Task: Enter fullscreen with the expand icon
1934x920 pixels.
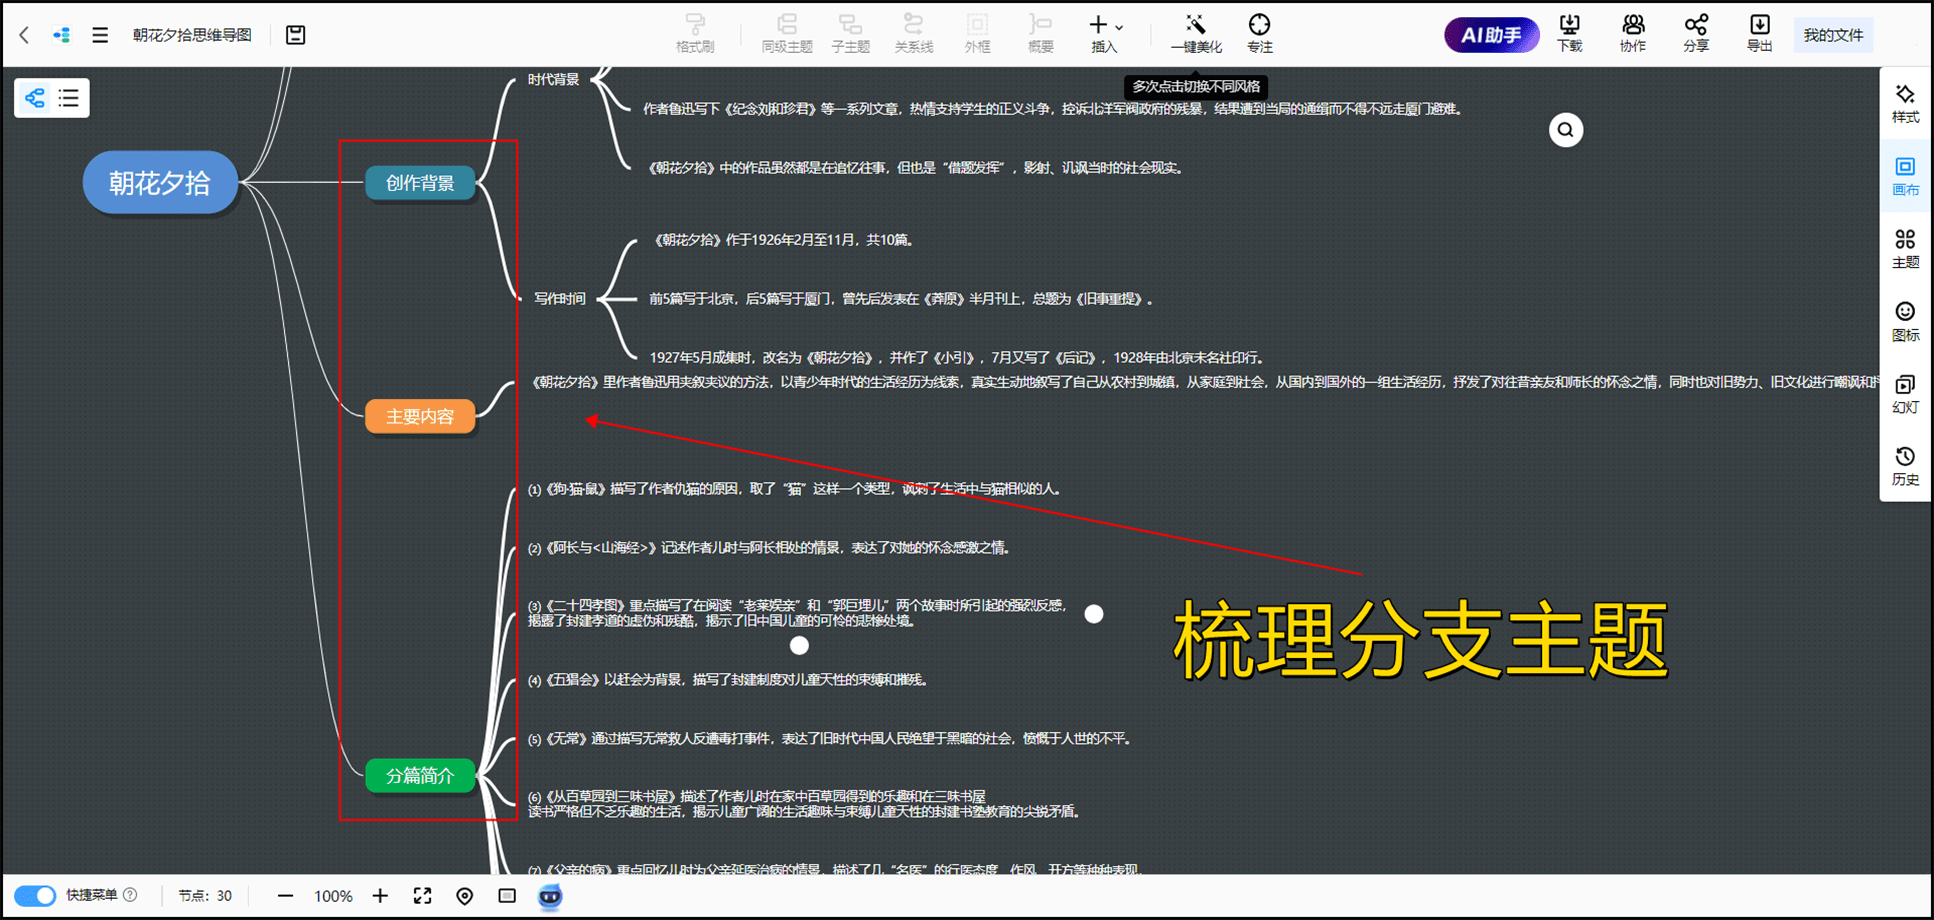Action: click(423, 896)
